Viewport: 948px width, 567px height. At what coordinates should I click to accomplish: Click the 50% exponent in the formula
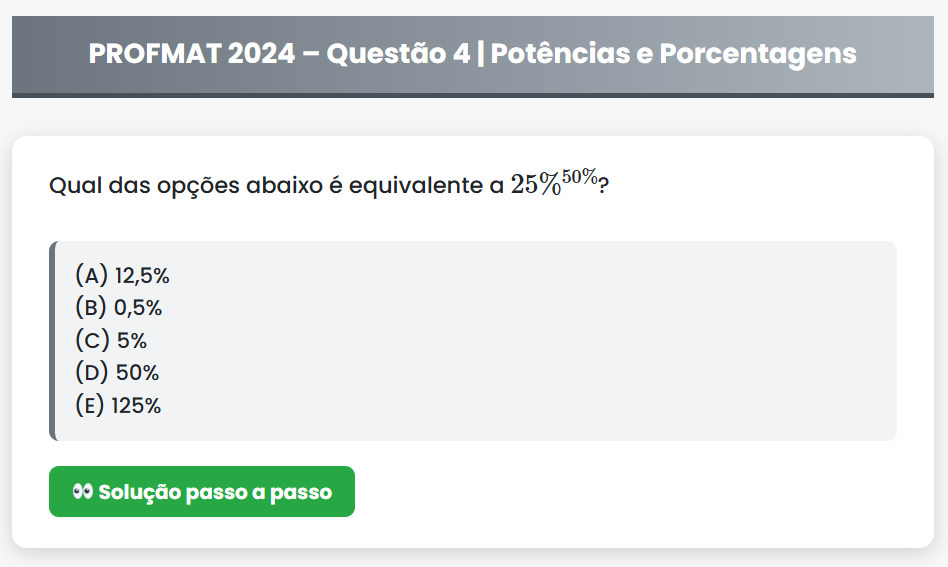click(x=580, y=177)
